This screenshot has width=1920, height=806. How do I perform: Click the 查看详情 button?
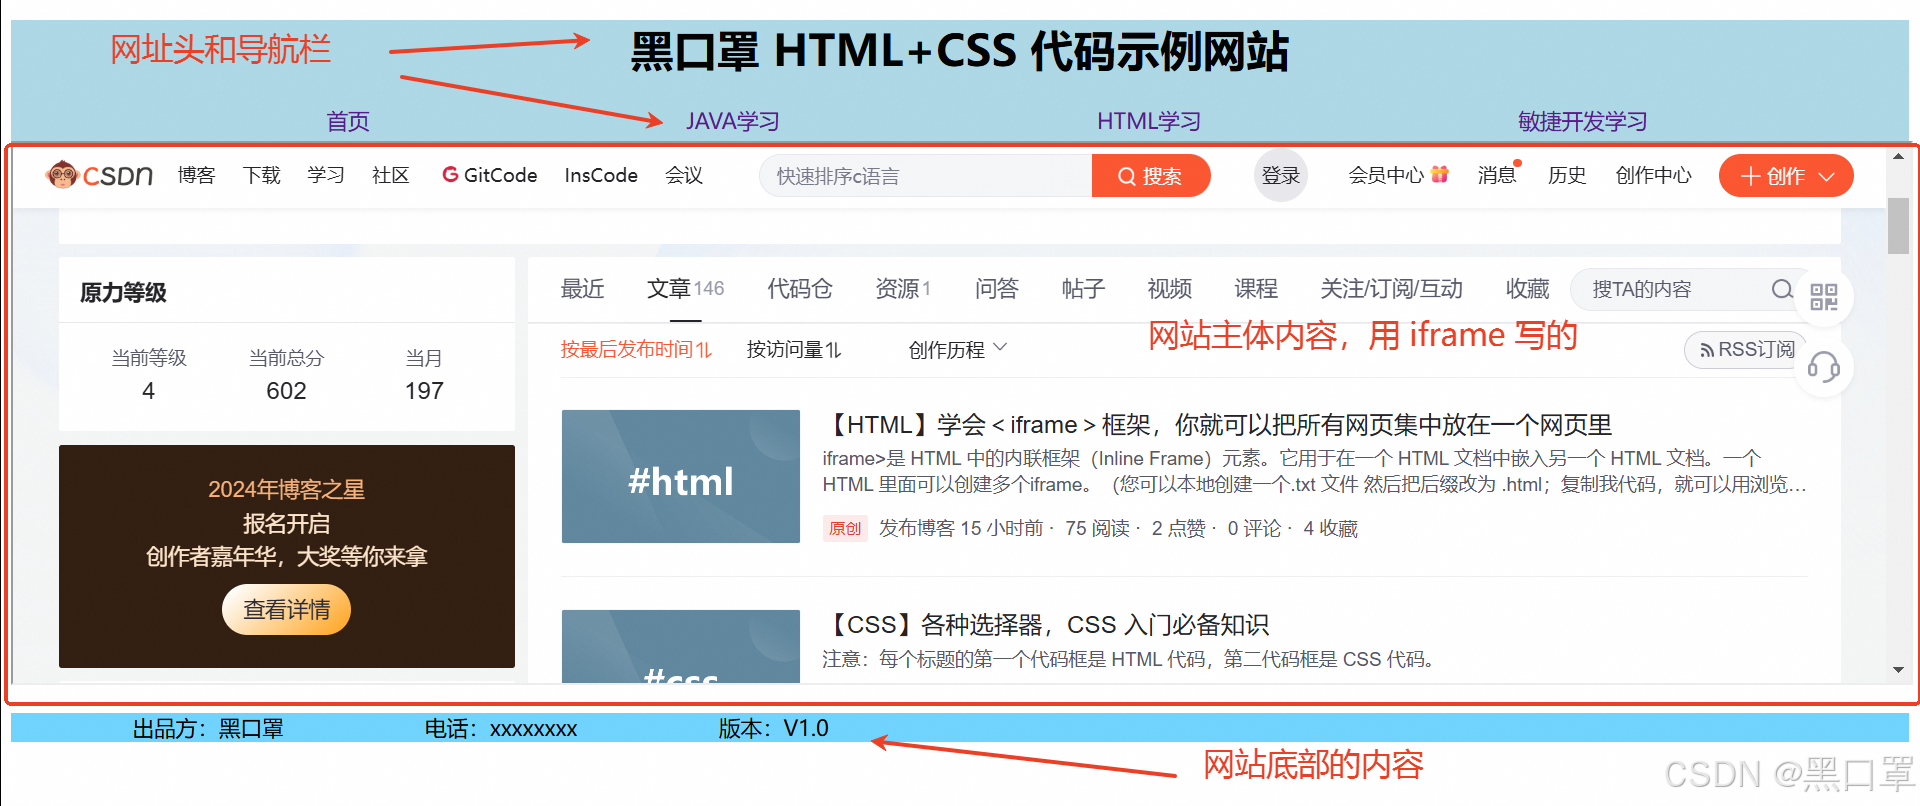click(x=286, y=609)
